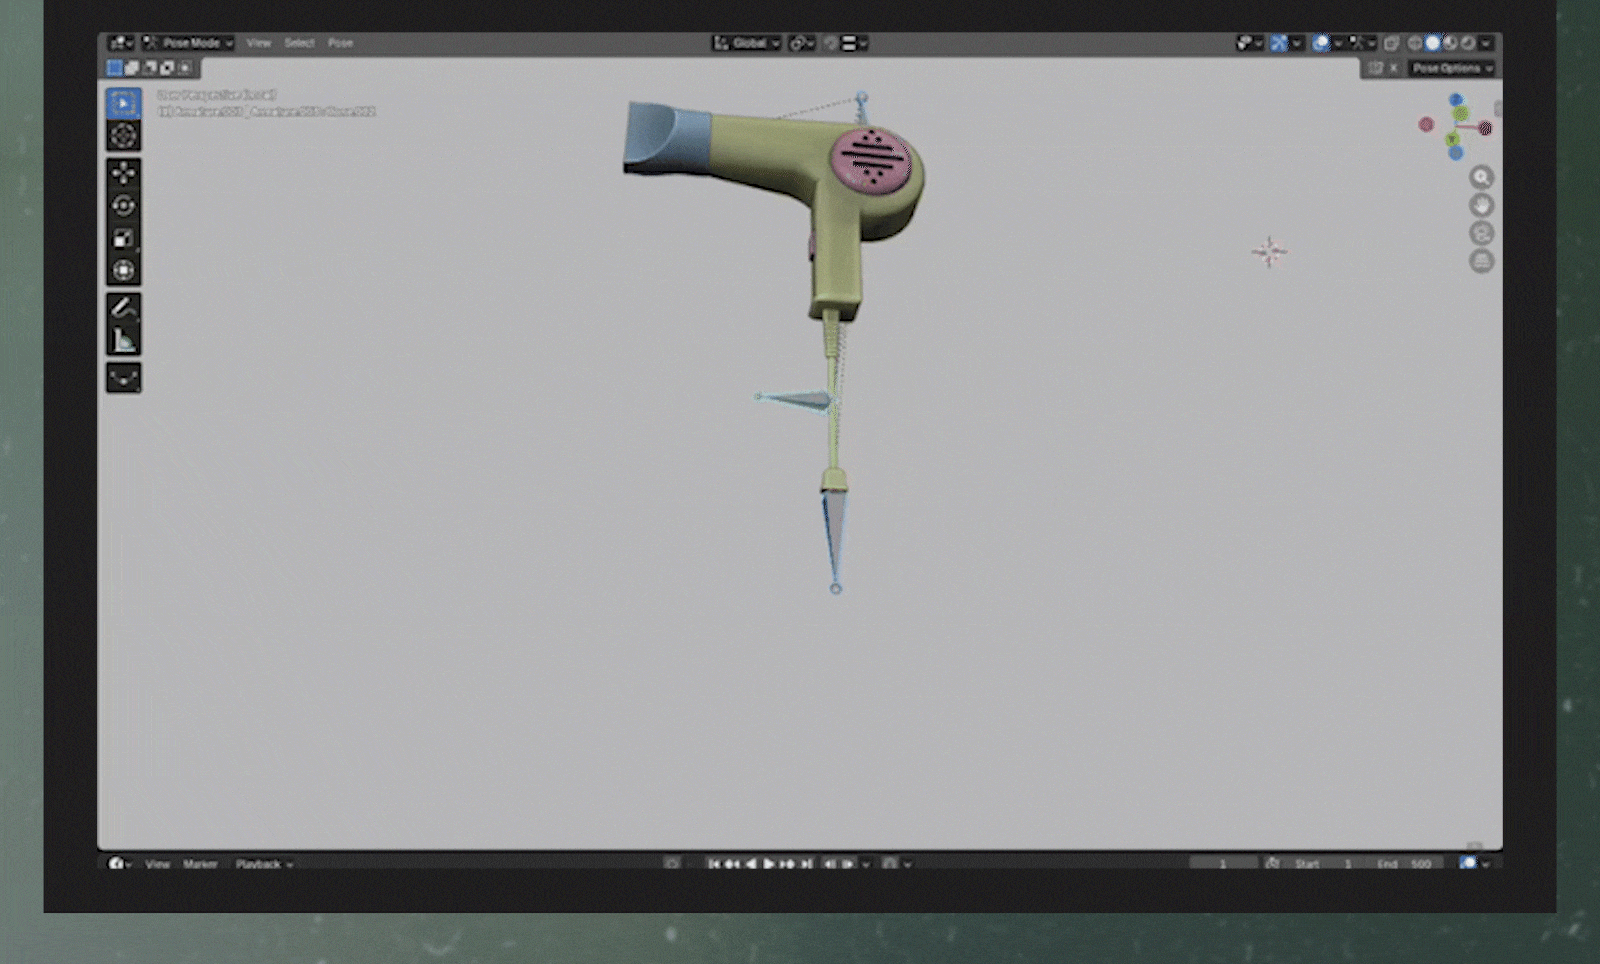Viewport: 1600px width, 964px height.
Task: Choose the Annotate pencil tool
Action: point(123,307)
